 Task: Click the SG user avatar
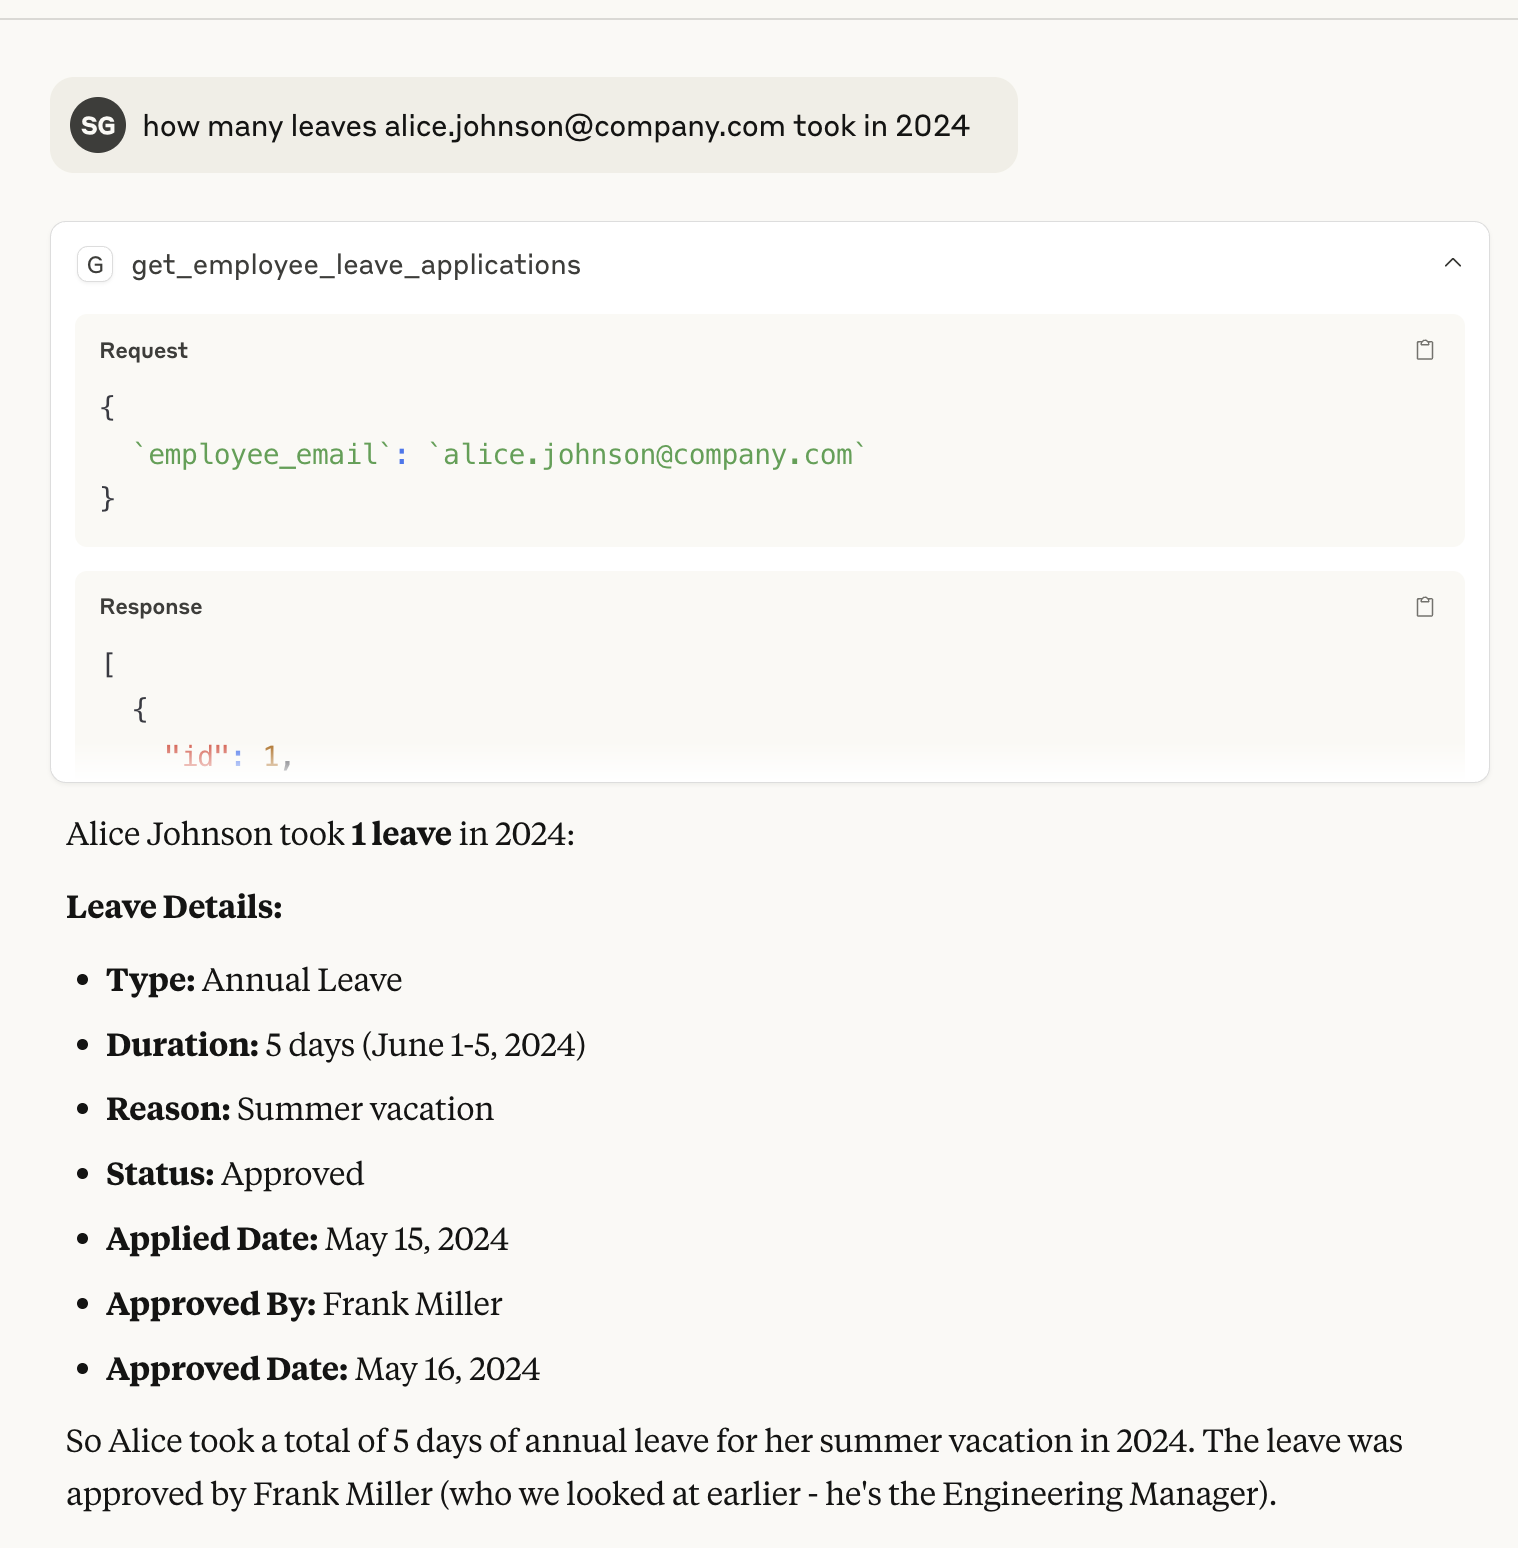(x=98, y=125)
